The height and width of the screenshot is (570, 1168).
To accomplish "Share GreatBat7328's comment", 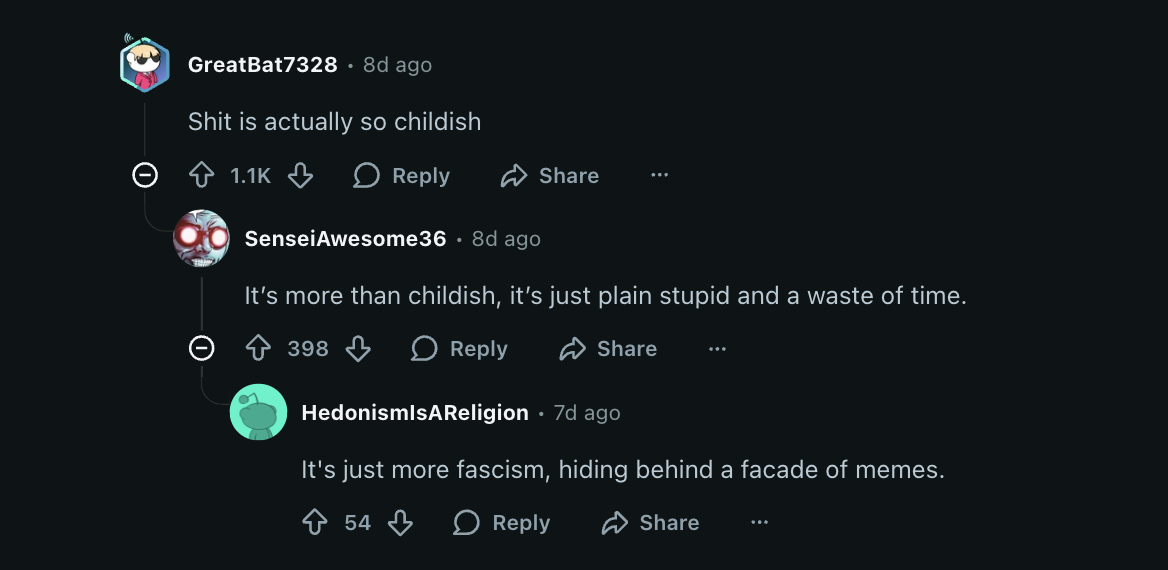I will pyautogui.click(x=550, y=176).
